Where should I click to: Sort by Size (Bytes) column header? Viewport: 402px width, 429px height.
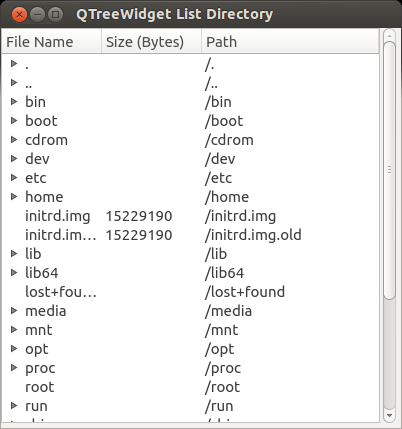tap(152, 41)
